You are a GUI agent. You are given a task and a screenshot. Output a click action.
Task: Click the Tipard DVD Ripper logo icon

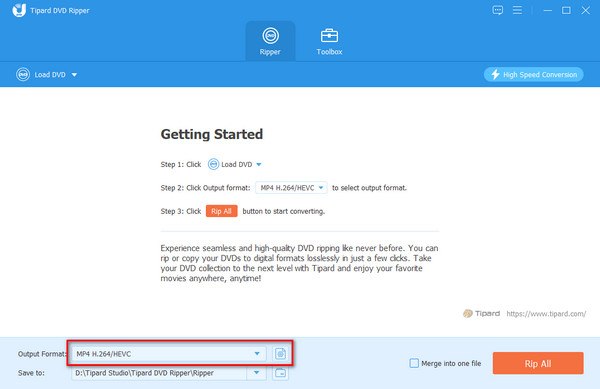(x=19, y=10)
